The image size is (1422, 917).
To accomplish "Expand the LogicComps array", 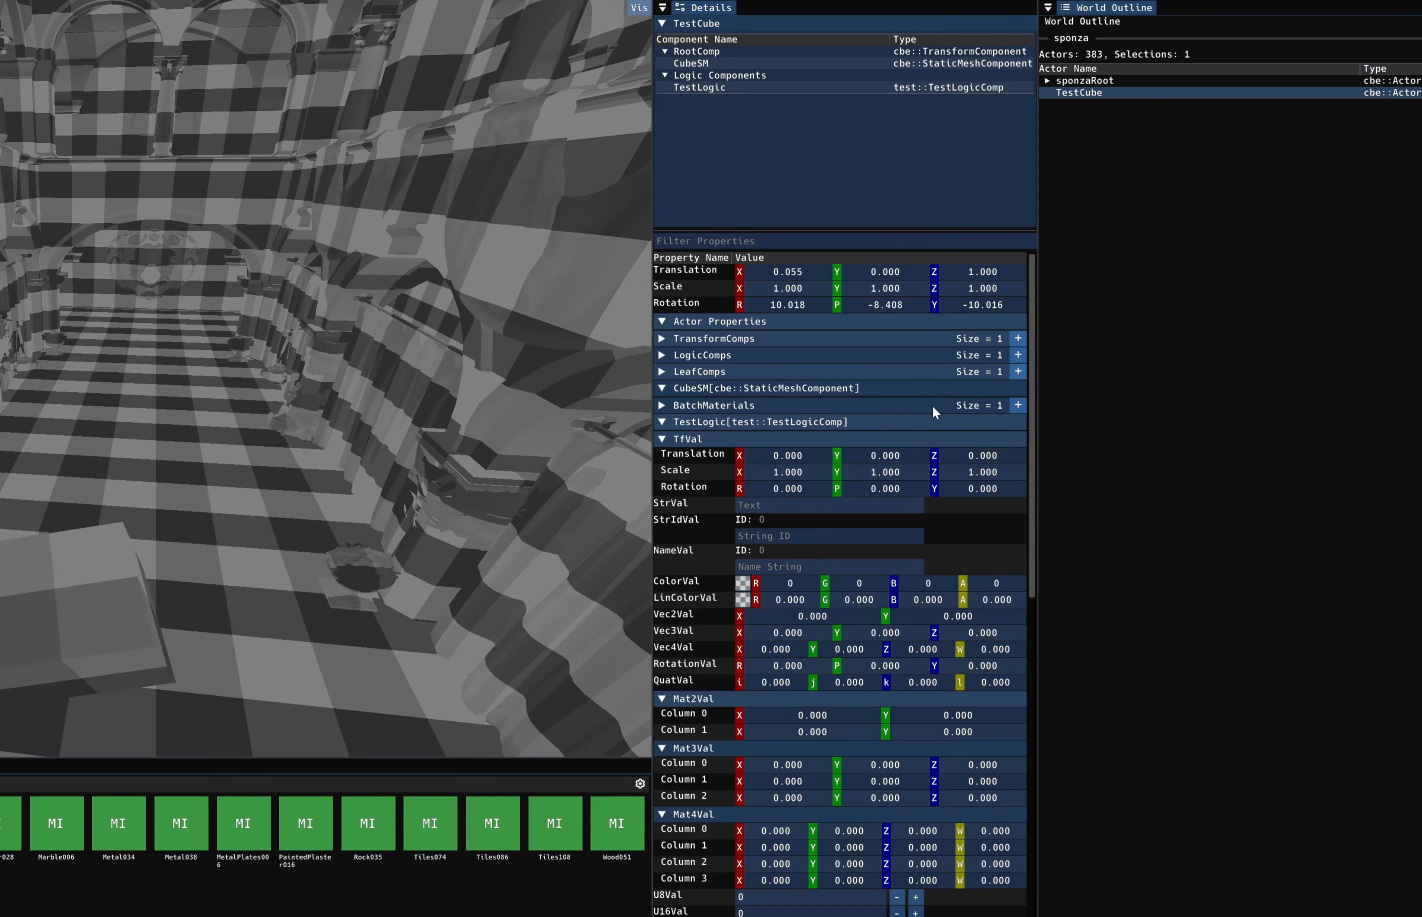I will click(x=662, y=355).
